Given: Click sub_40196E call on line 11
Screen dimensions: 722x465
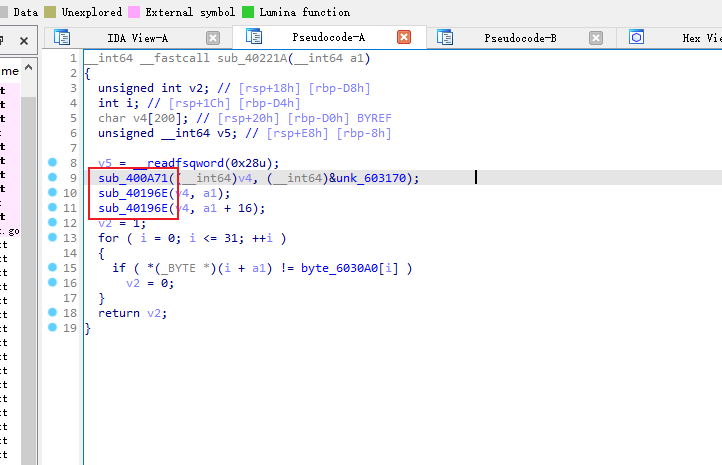Looking at the screenshot, I should pos(133,208).
